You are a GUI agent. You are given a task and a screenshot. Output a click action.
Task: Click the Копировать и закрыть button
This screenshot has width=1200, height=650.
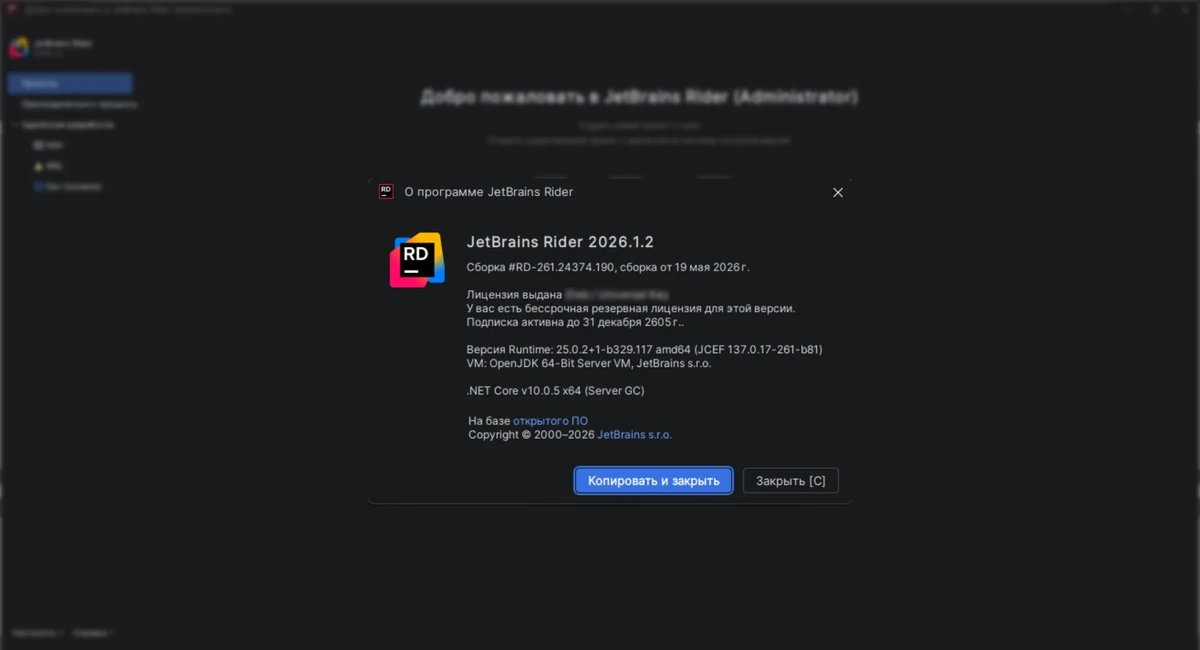(654, 481)
